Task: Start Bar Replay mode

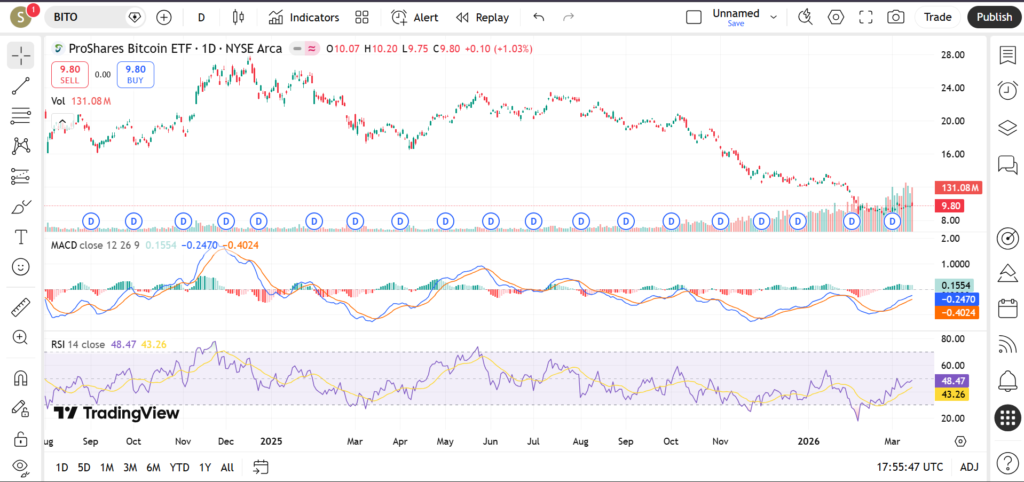Action: tap(482, 17)
